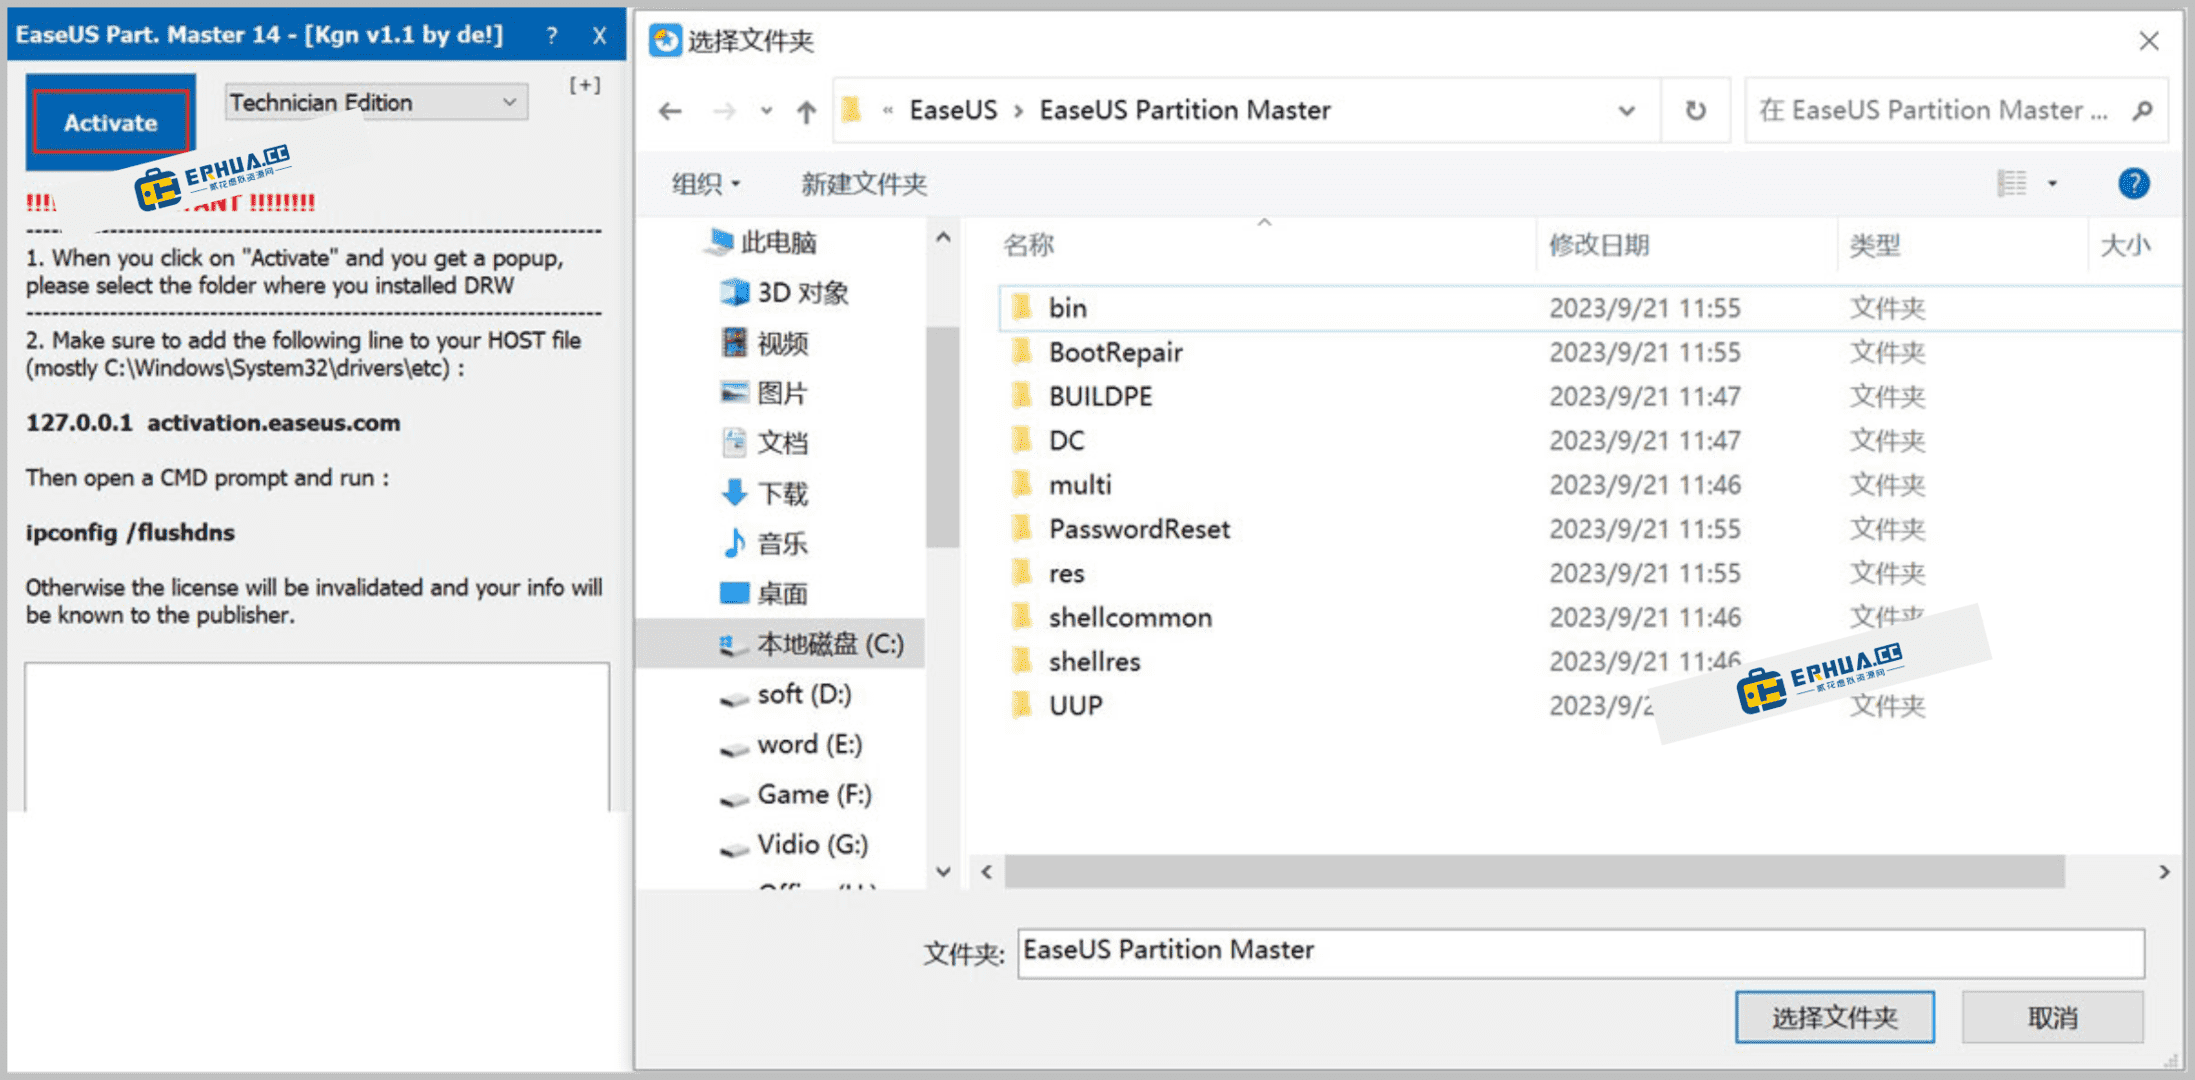Viewport: 2195px width, 1080px height.
Task: Click the dialog title app icon
Action: 665,41
